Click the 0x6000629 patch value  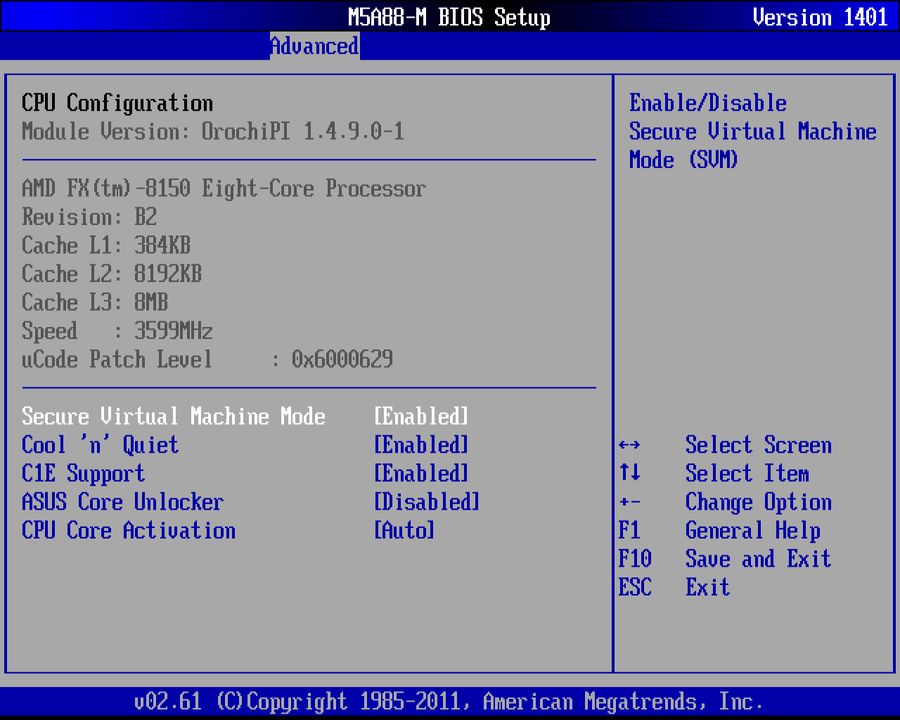(342, 359)
